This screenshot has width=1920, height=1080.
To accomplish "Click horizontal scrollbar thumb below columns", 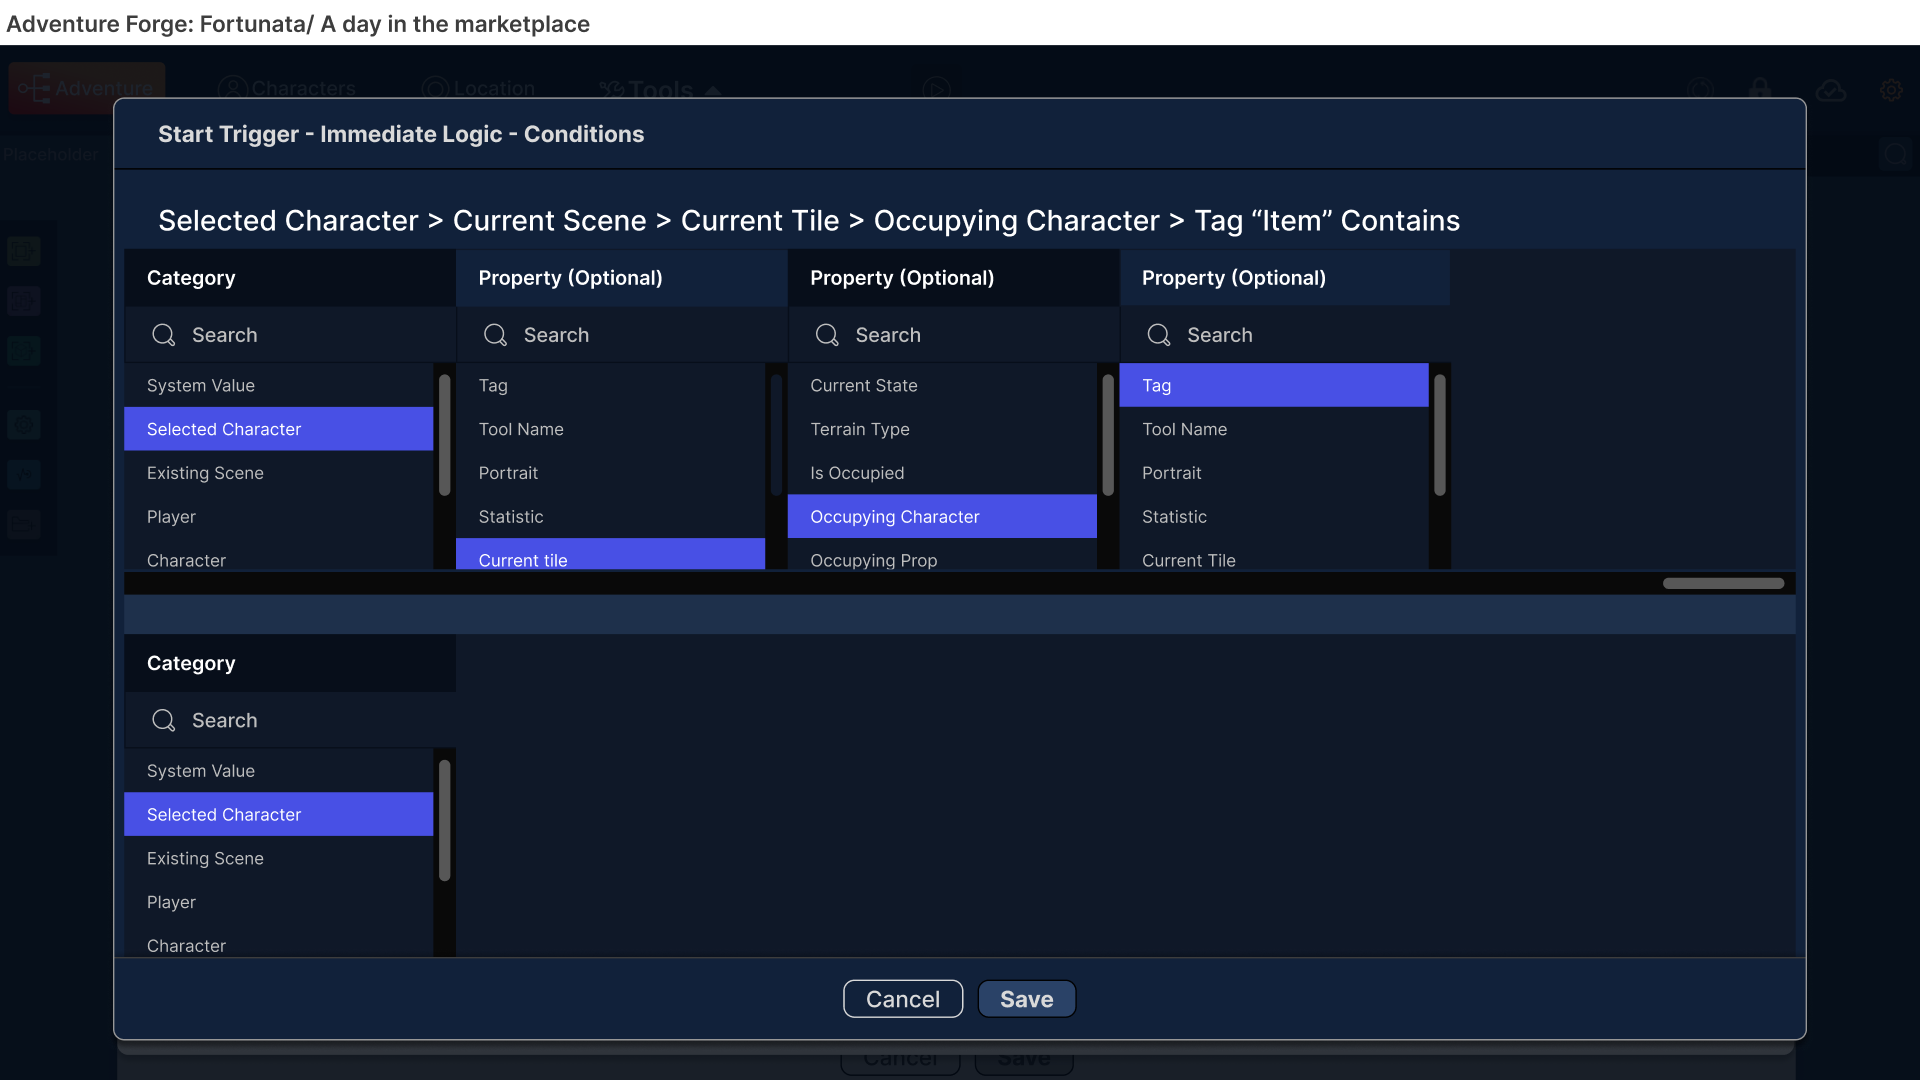I will 1723,583.
